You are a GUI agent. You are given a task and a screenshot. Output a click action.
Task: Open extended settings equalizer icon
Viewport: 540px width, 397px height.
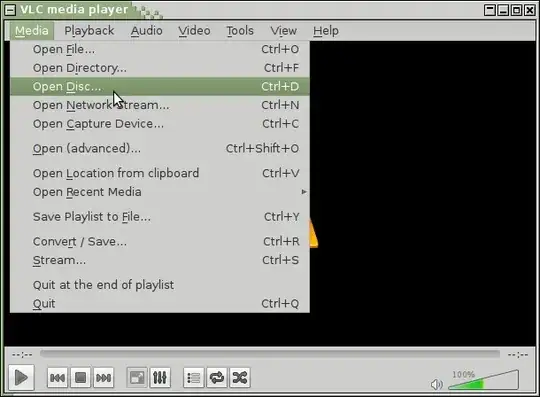pos(160,378)
